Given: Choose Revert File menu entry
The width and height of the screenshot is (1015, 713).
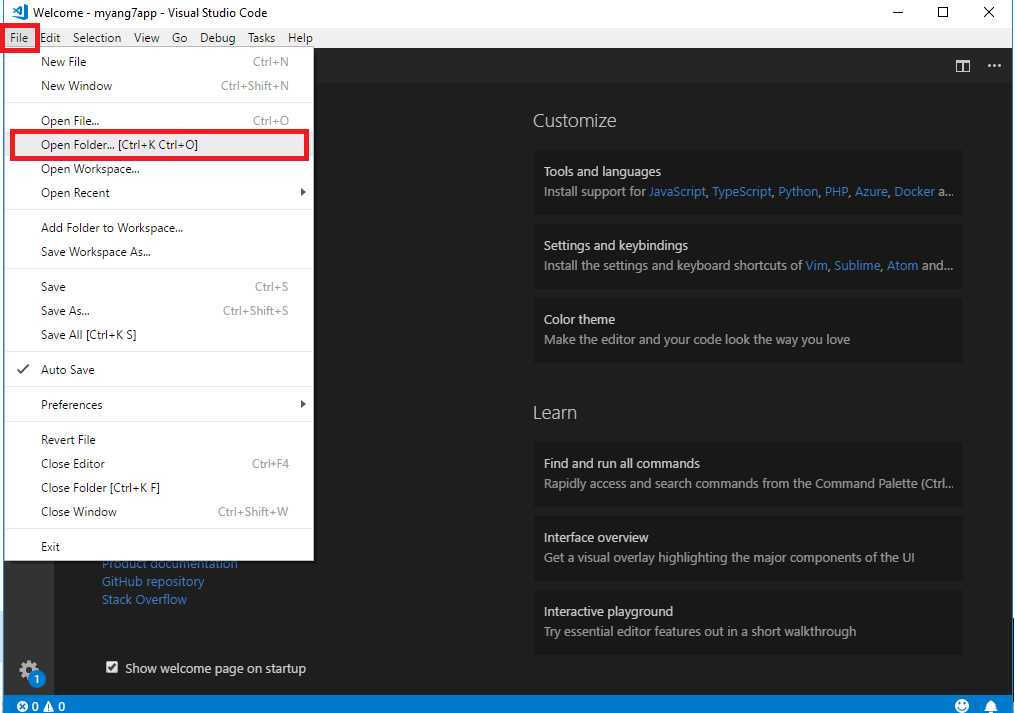Looking at the screenshot, I should pos(159,439).
